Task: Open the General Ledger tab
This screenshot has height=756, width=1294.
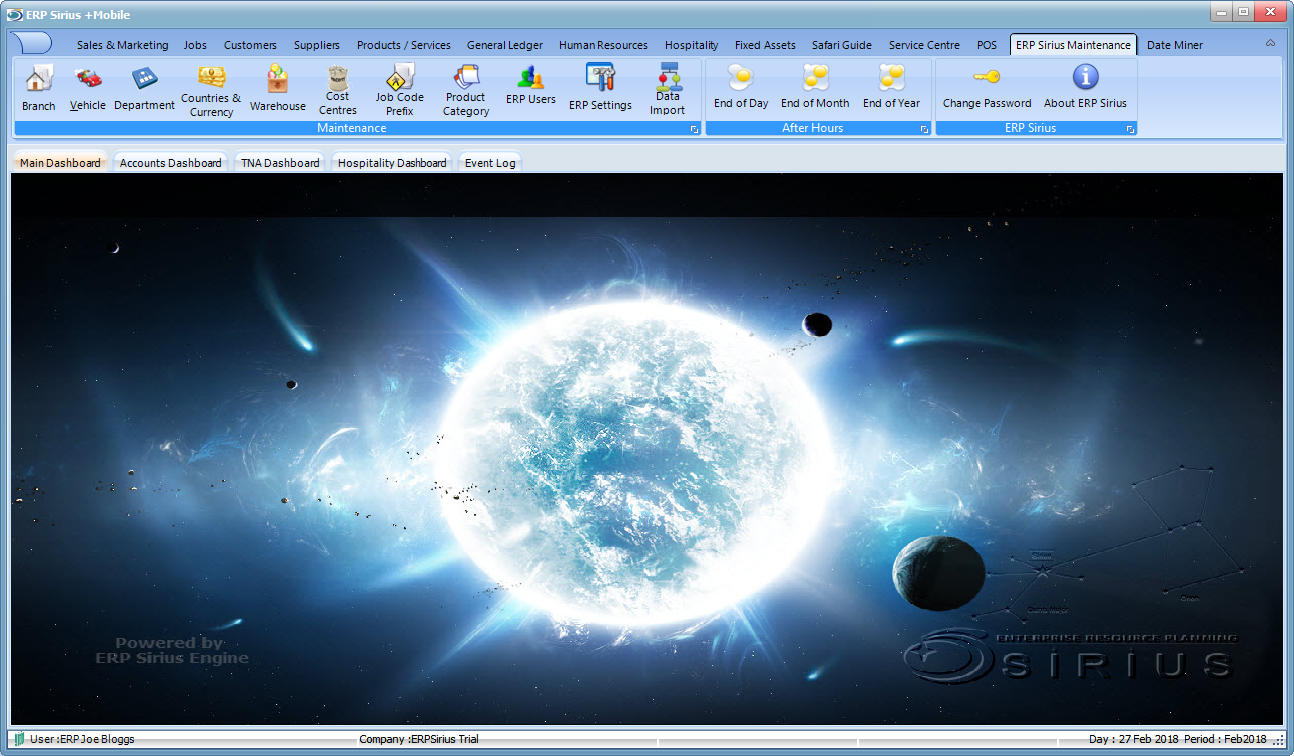Action: [x=505, y=45]
